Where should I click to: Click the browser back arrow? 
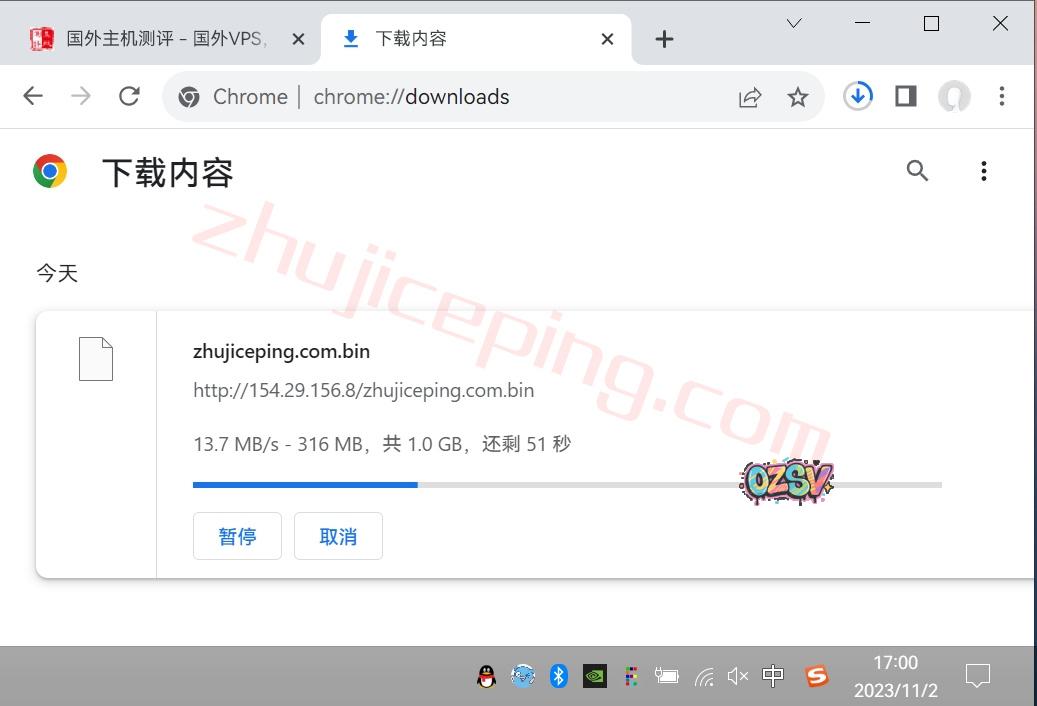(x=33, y=96)
